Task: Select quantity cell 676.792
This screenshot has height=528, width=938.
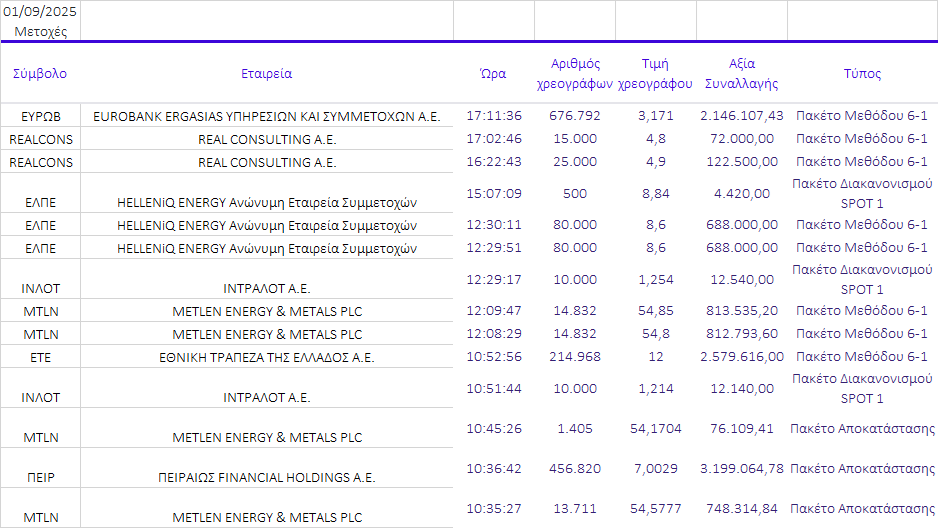Action: click(x=575, y=115)
